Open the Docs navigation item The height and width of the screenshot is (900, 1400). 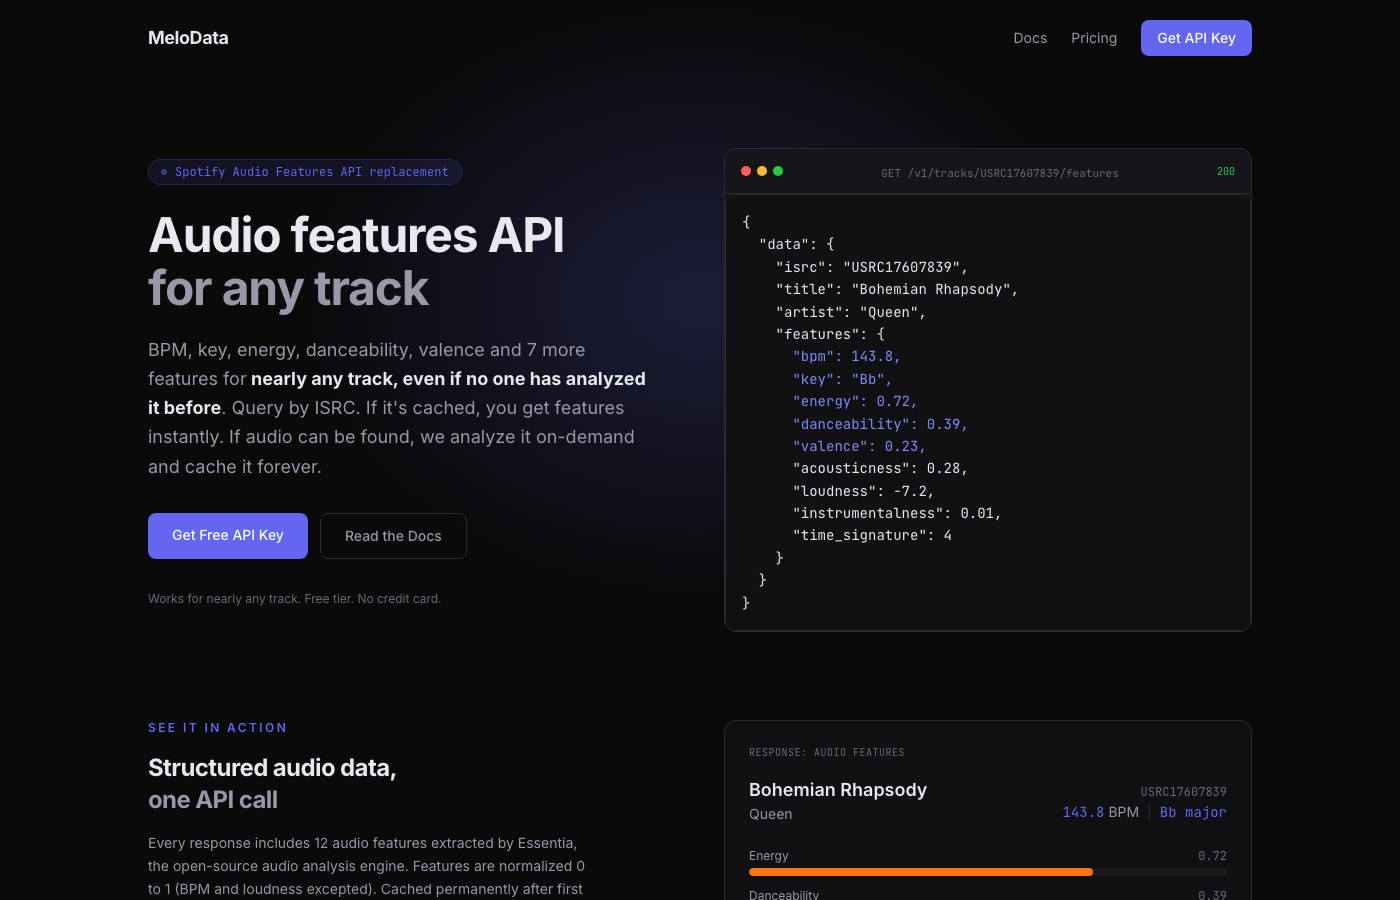pos(1030,38)
